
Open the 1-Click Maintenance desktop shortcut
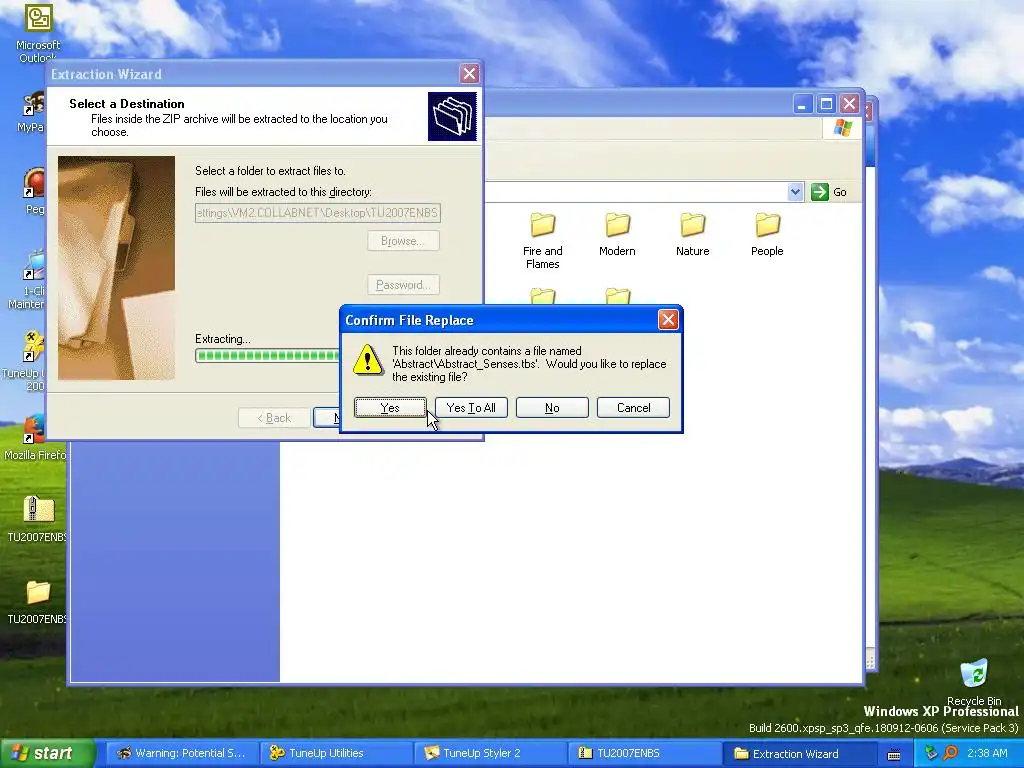coord(27,280)
